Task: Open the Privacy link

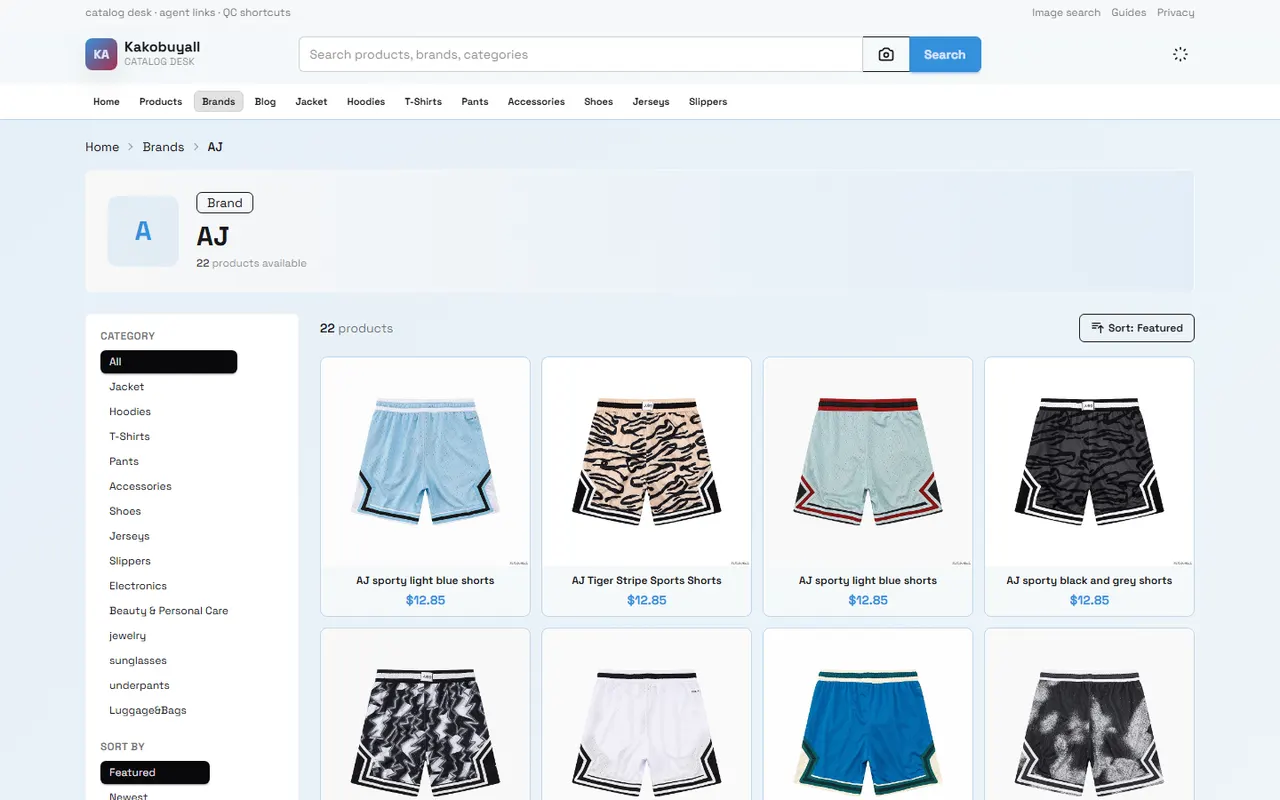Action: [1176, 13]
